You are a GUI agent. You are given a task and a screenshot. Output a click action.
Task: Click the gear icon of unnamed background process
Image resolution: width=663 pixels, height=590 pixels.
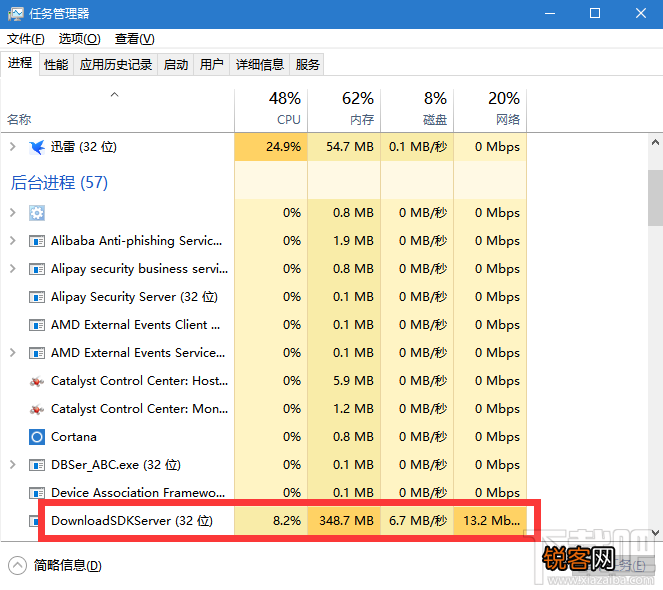tap(37, 213)
